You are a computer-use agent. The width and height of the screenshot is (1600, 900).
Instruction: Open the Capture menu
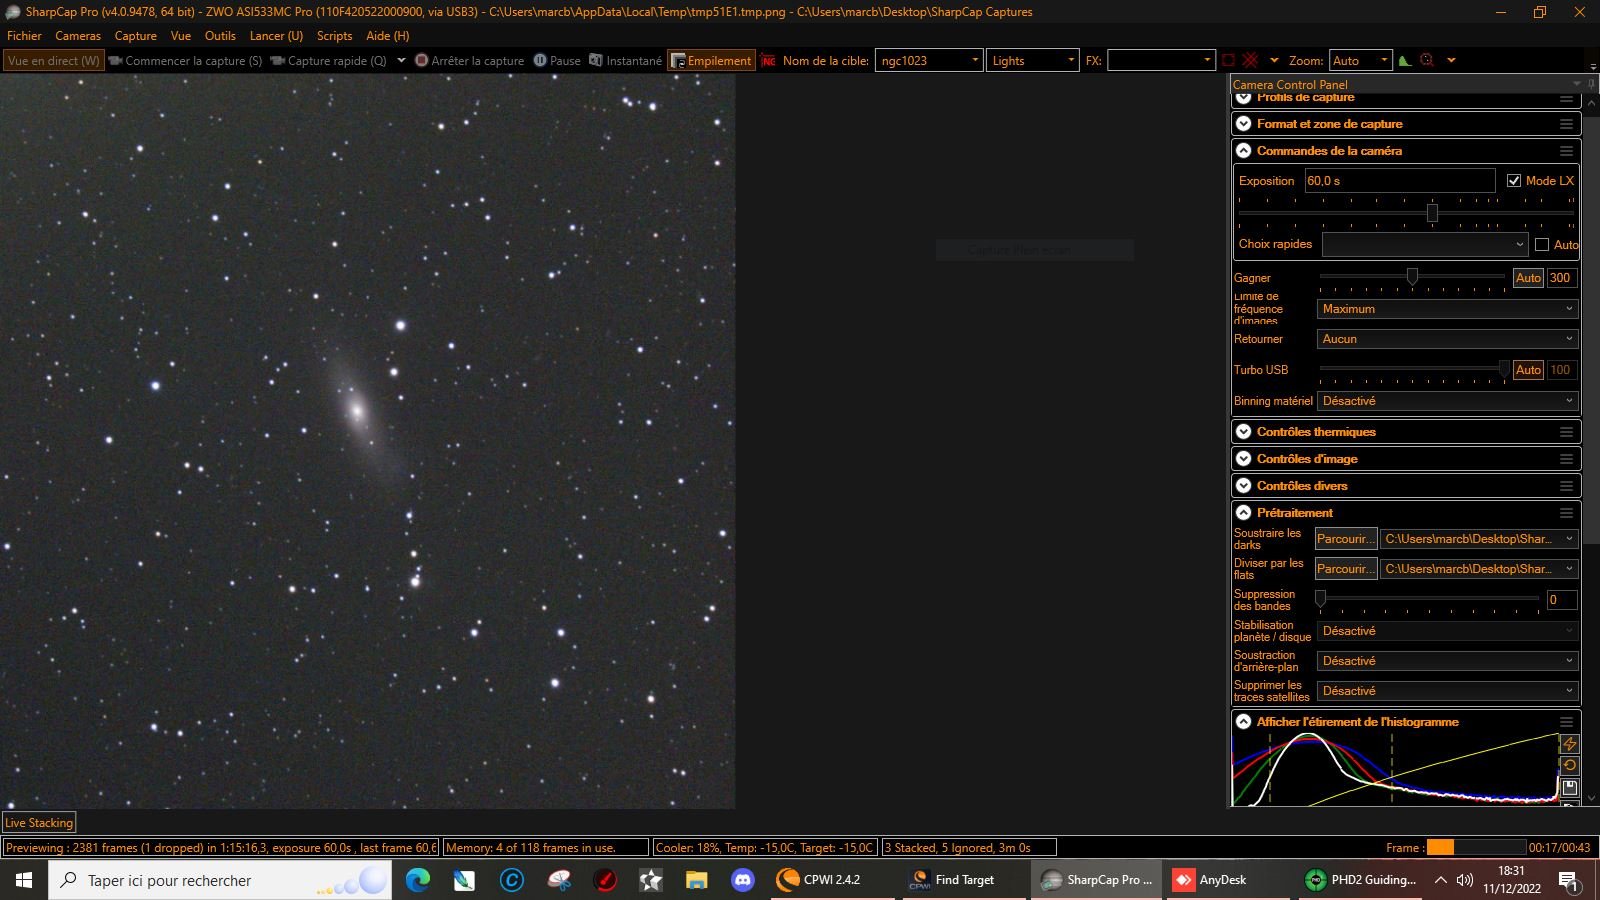pos(136,36)
